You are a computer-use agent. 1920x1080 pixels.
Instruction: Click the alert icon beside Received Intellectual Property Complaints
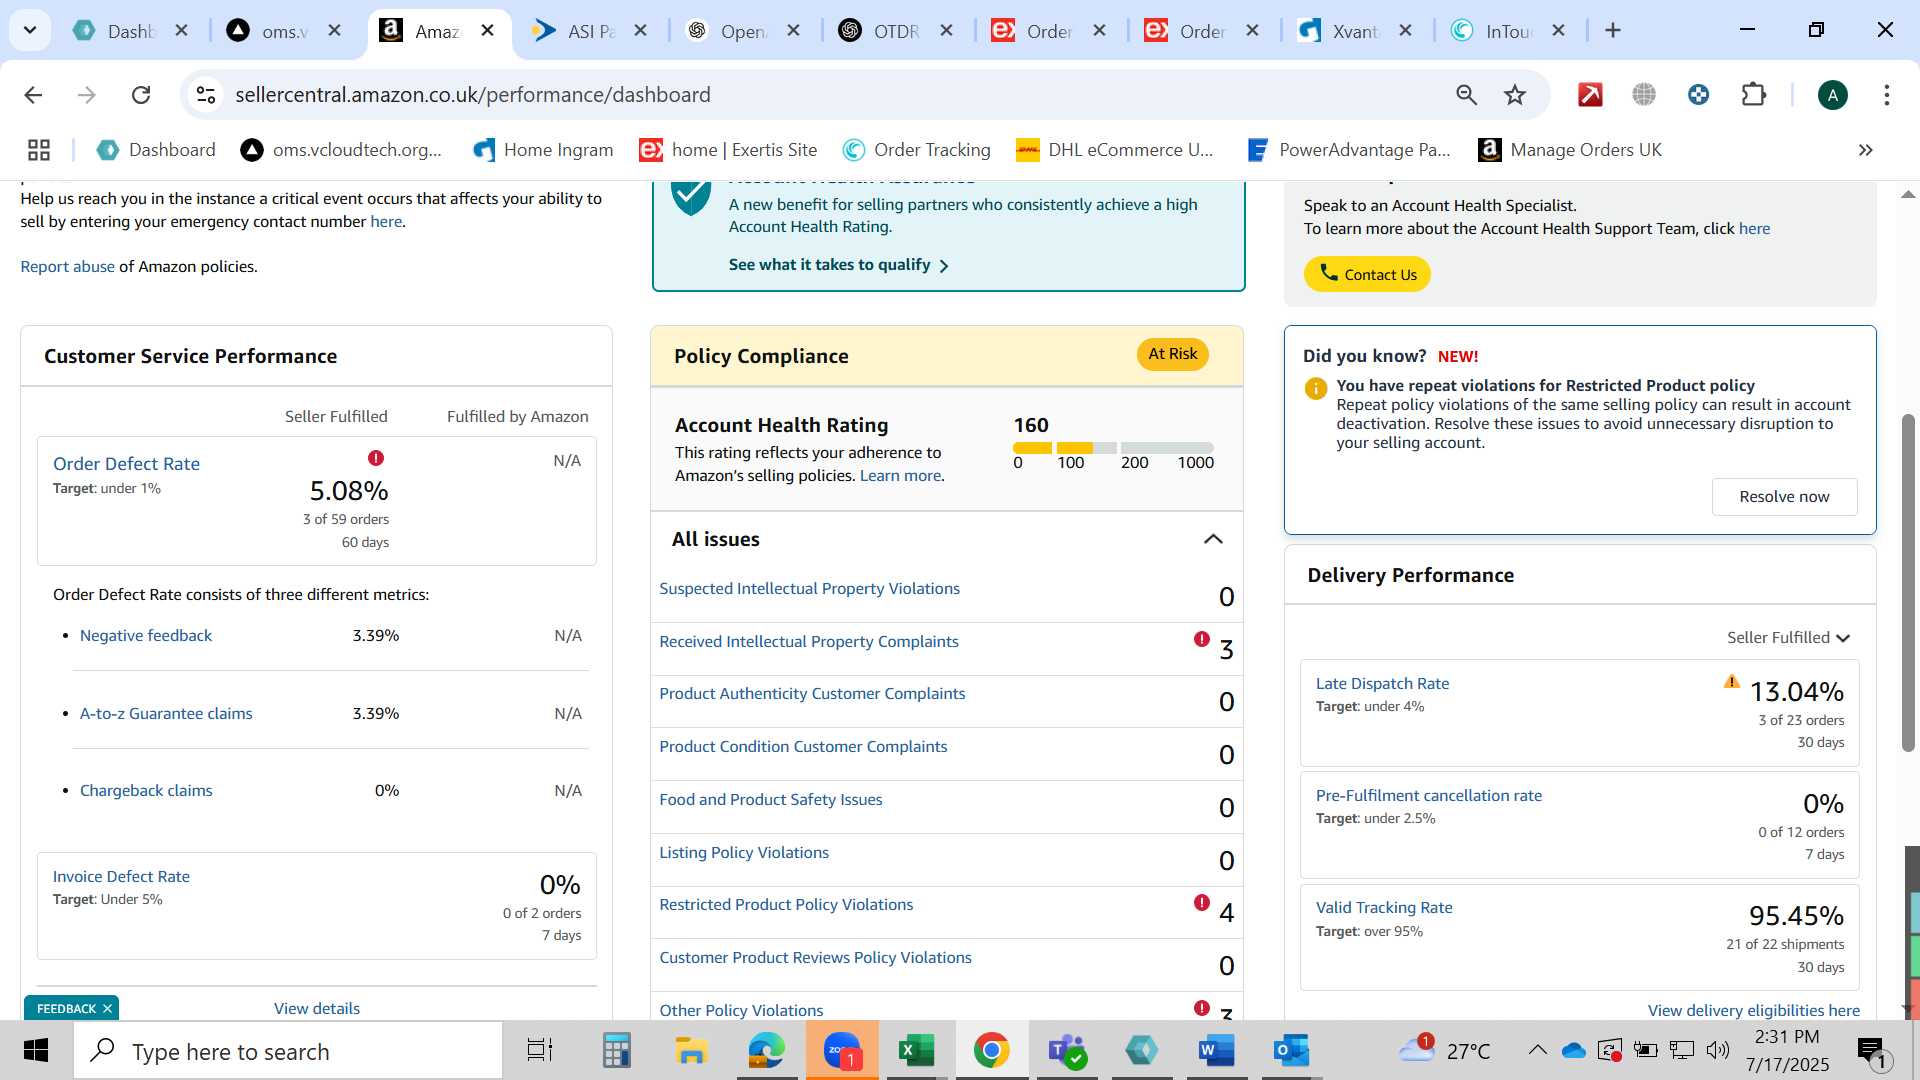click(x=1202, y=639)
